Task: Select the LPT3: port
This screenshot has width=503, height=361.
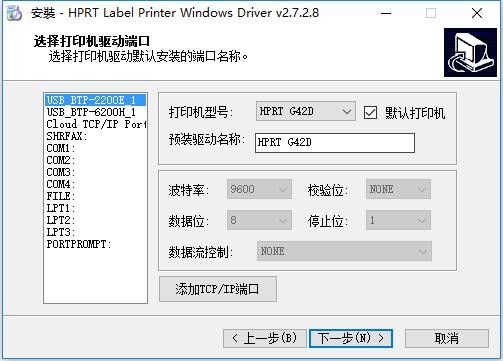Action: pyautogui.click(x=95, y=232)
